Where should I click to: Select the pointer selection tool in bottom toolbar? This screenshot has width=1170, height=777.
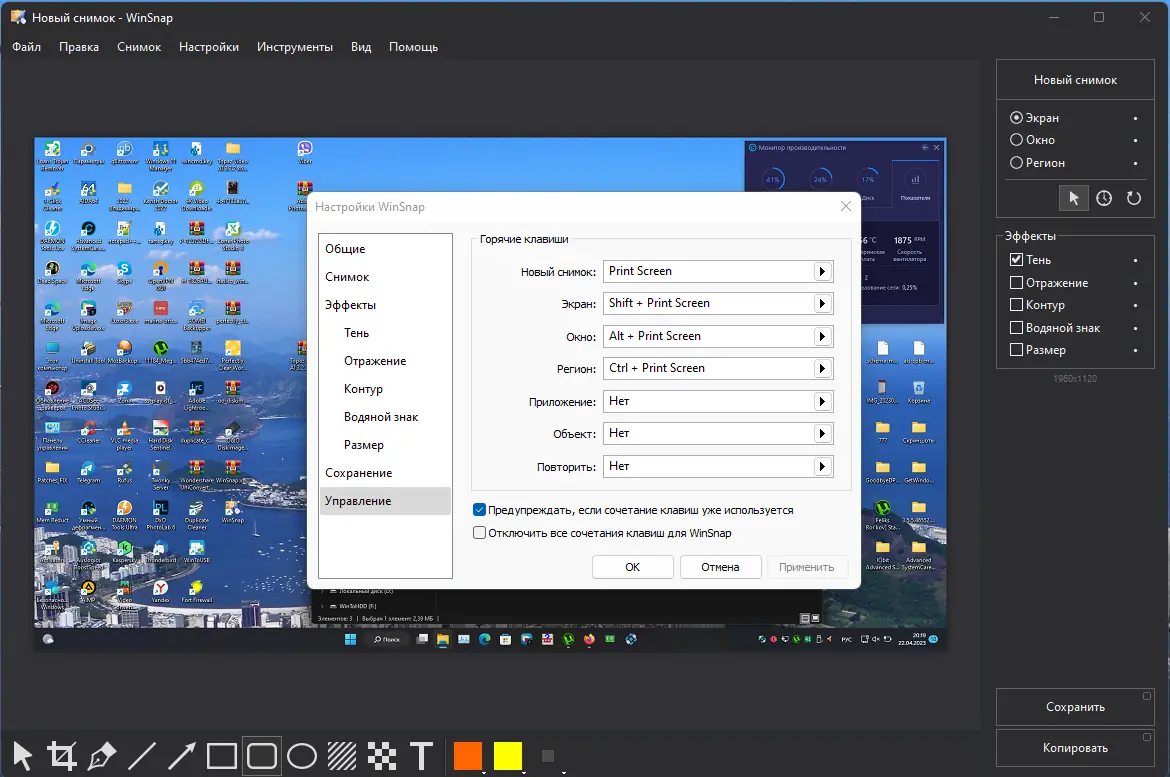22,756
